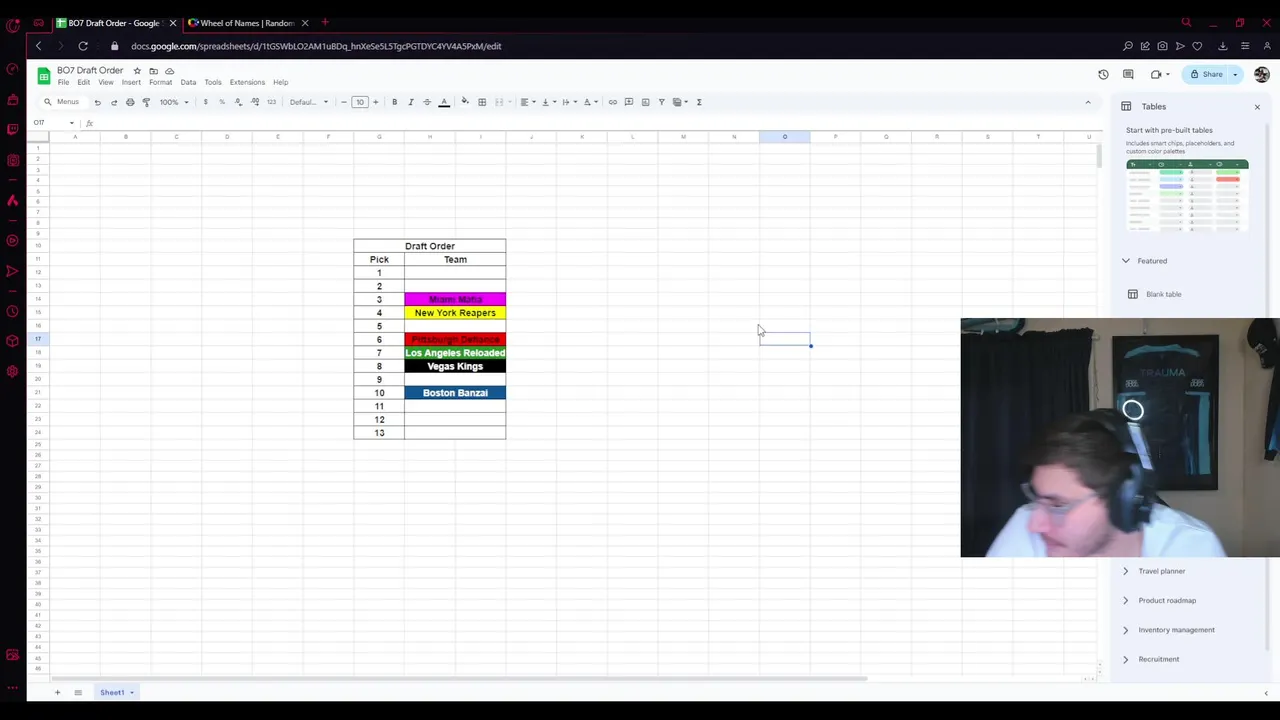This screenshot has width=1280, height=720.
Task: Open the all sheets list
Action: (x=77, y=692)
